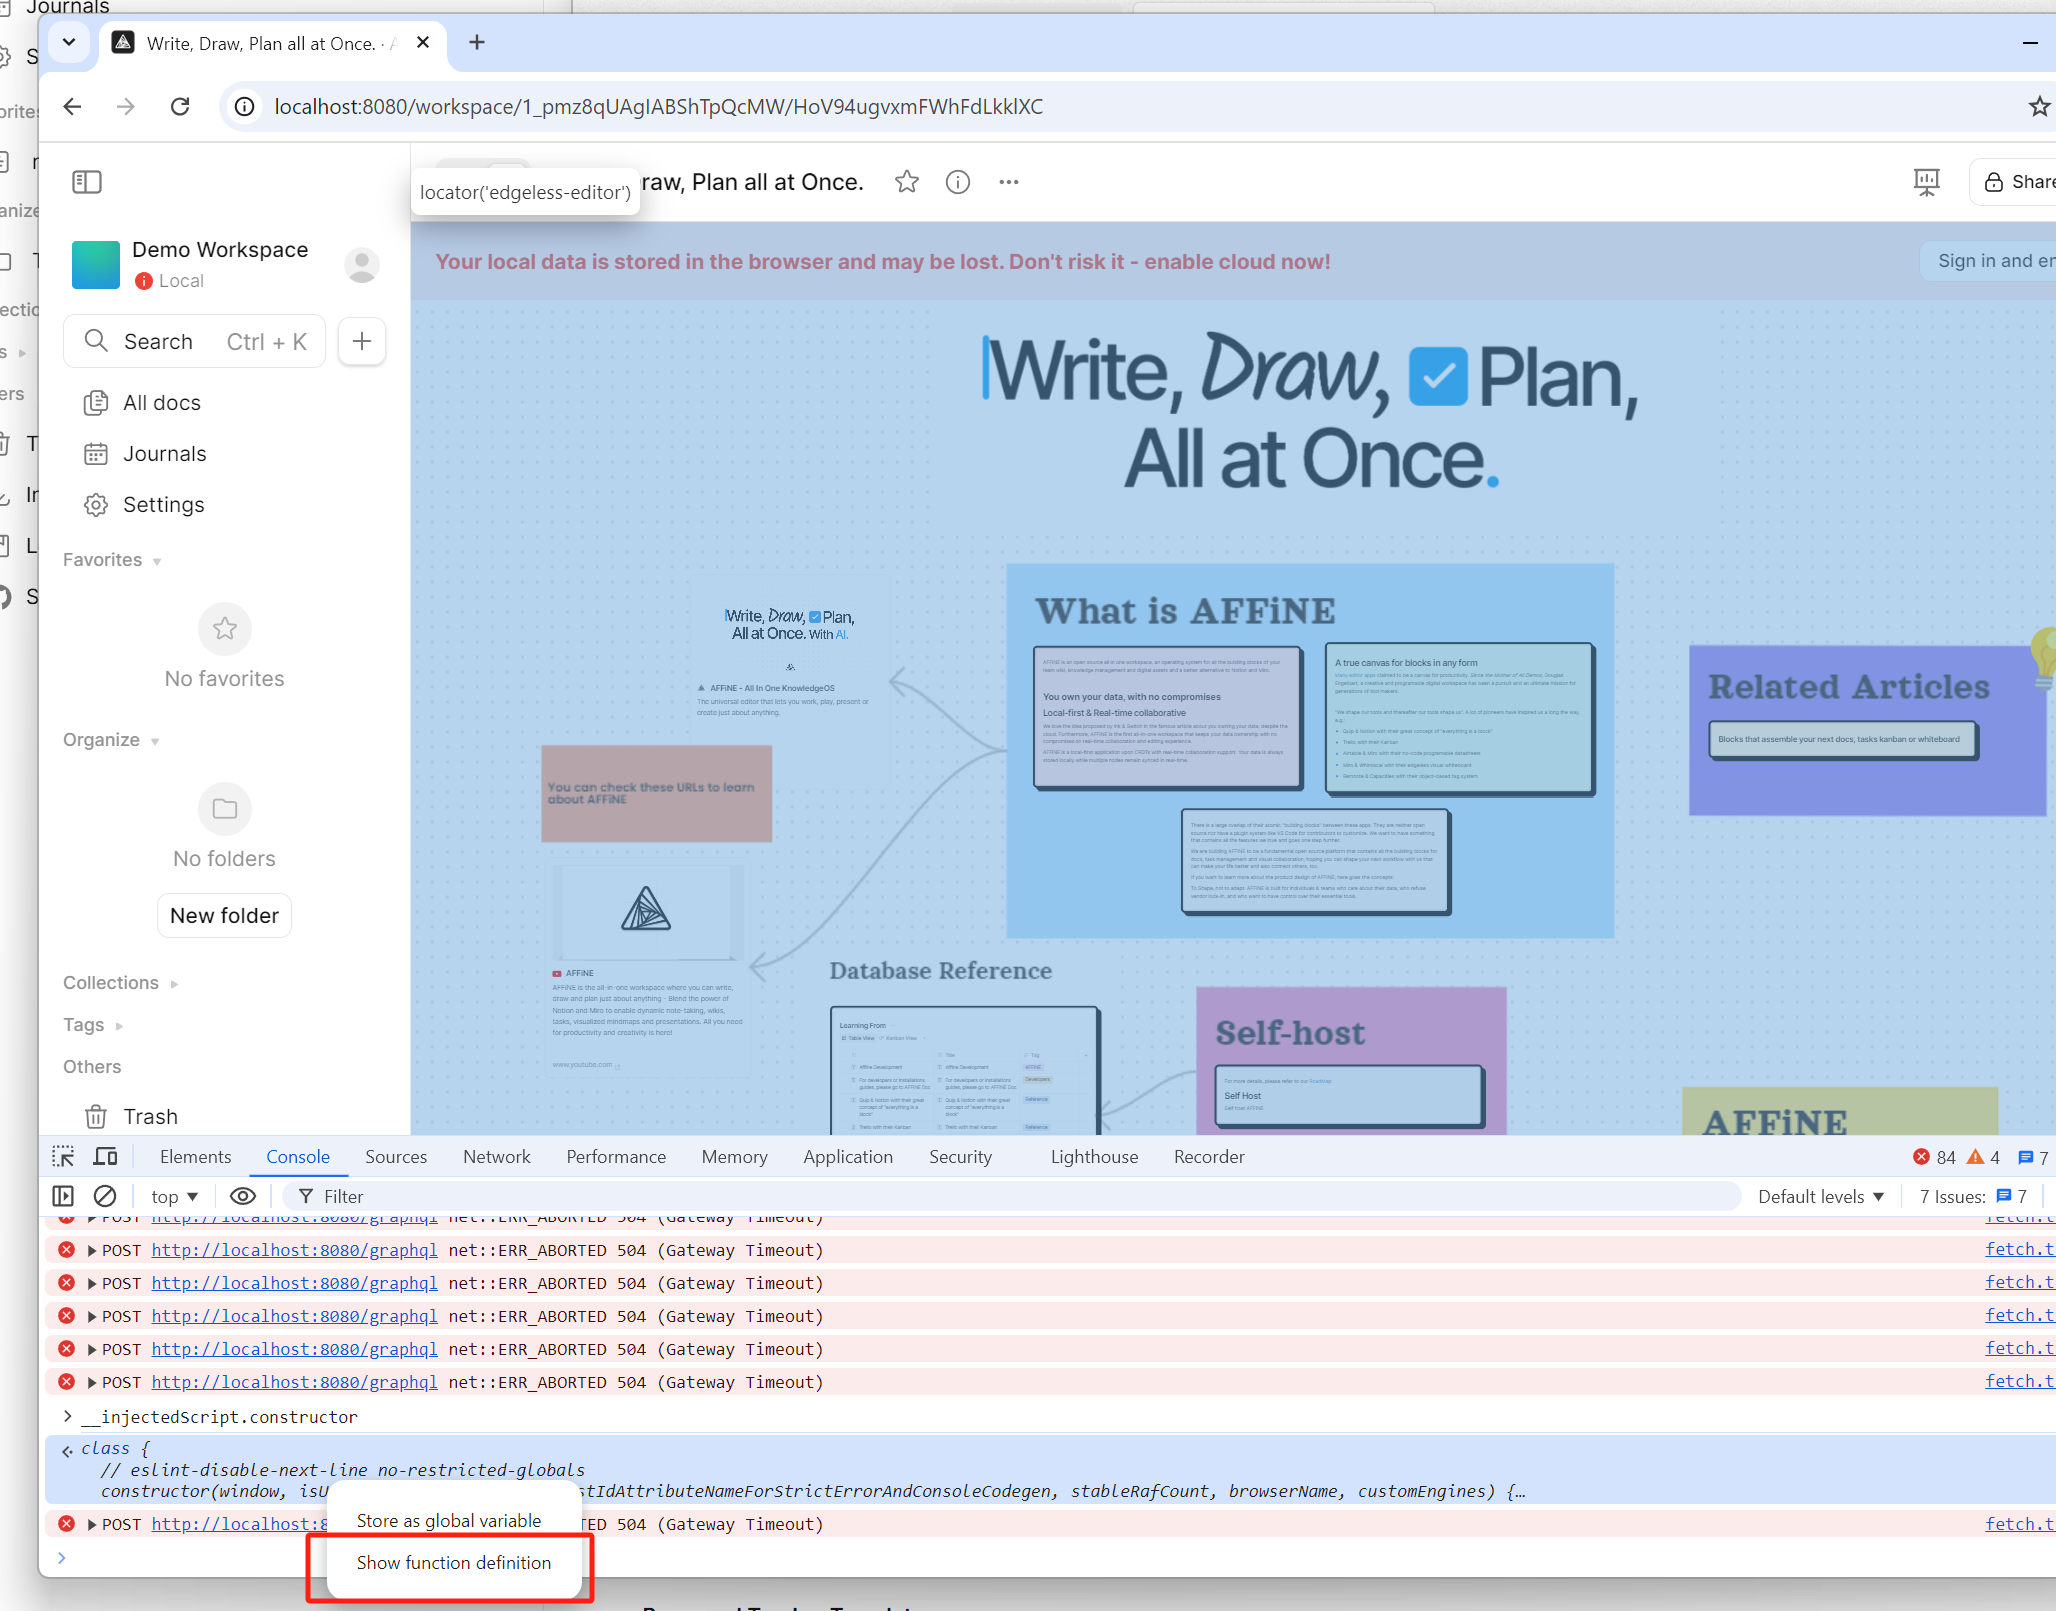The image size is (2056, 1611).
Task: Collapse the Organize section
Action: (x=111, y=740)
